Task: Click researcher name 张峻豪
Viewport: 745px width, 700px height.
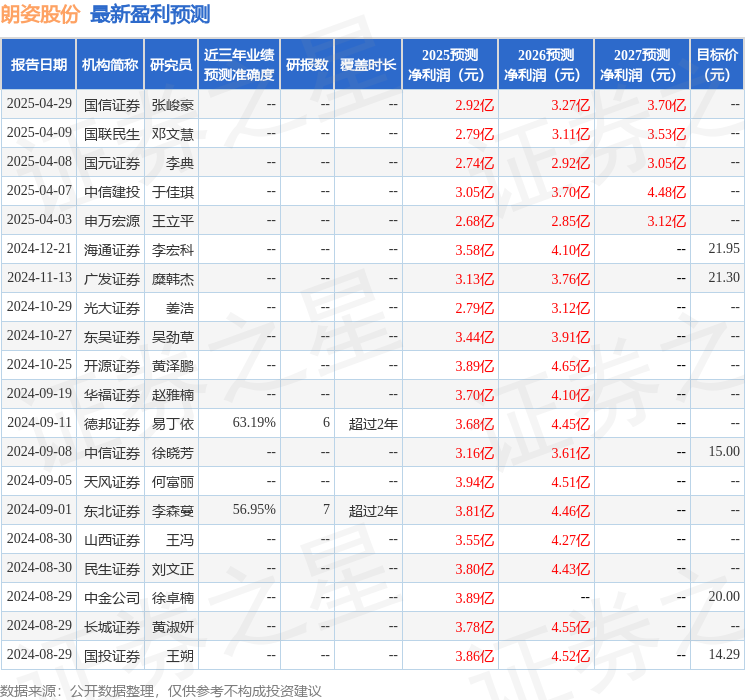Action: [172, 105]
